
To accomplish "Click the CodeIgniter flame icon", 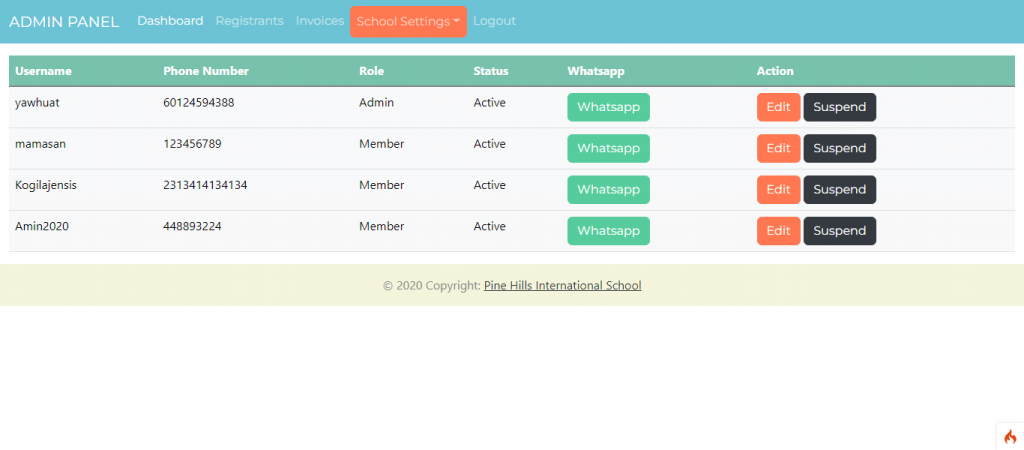I will 1009,436.
